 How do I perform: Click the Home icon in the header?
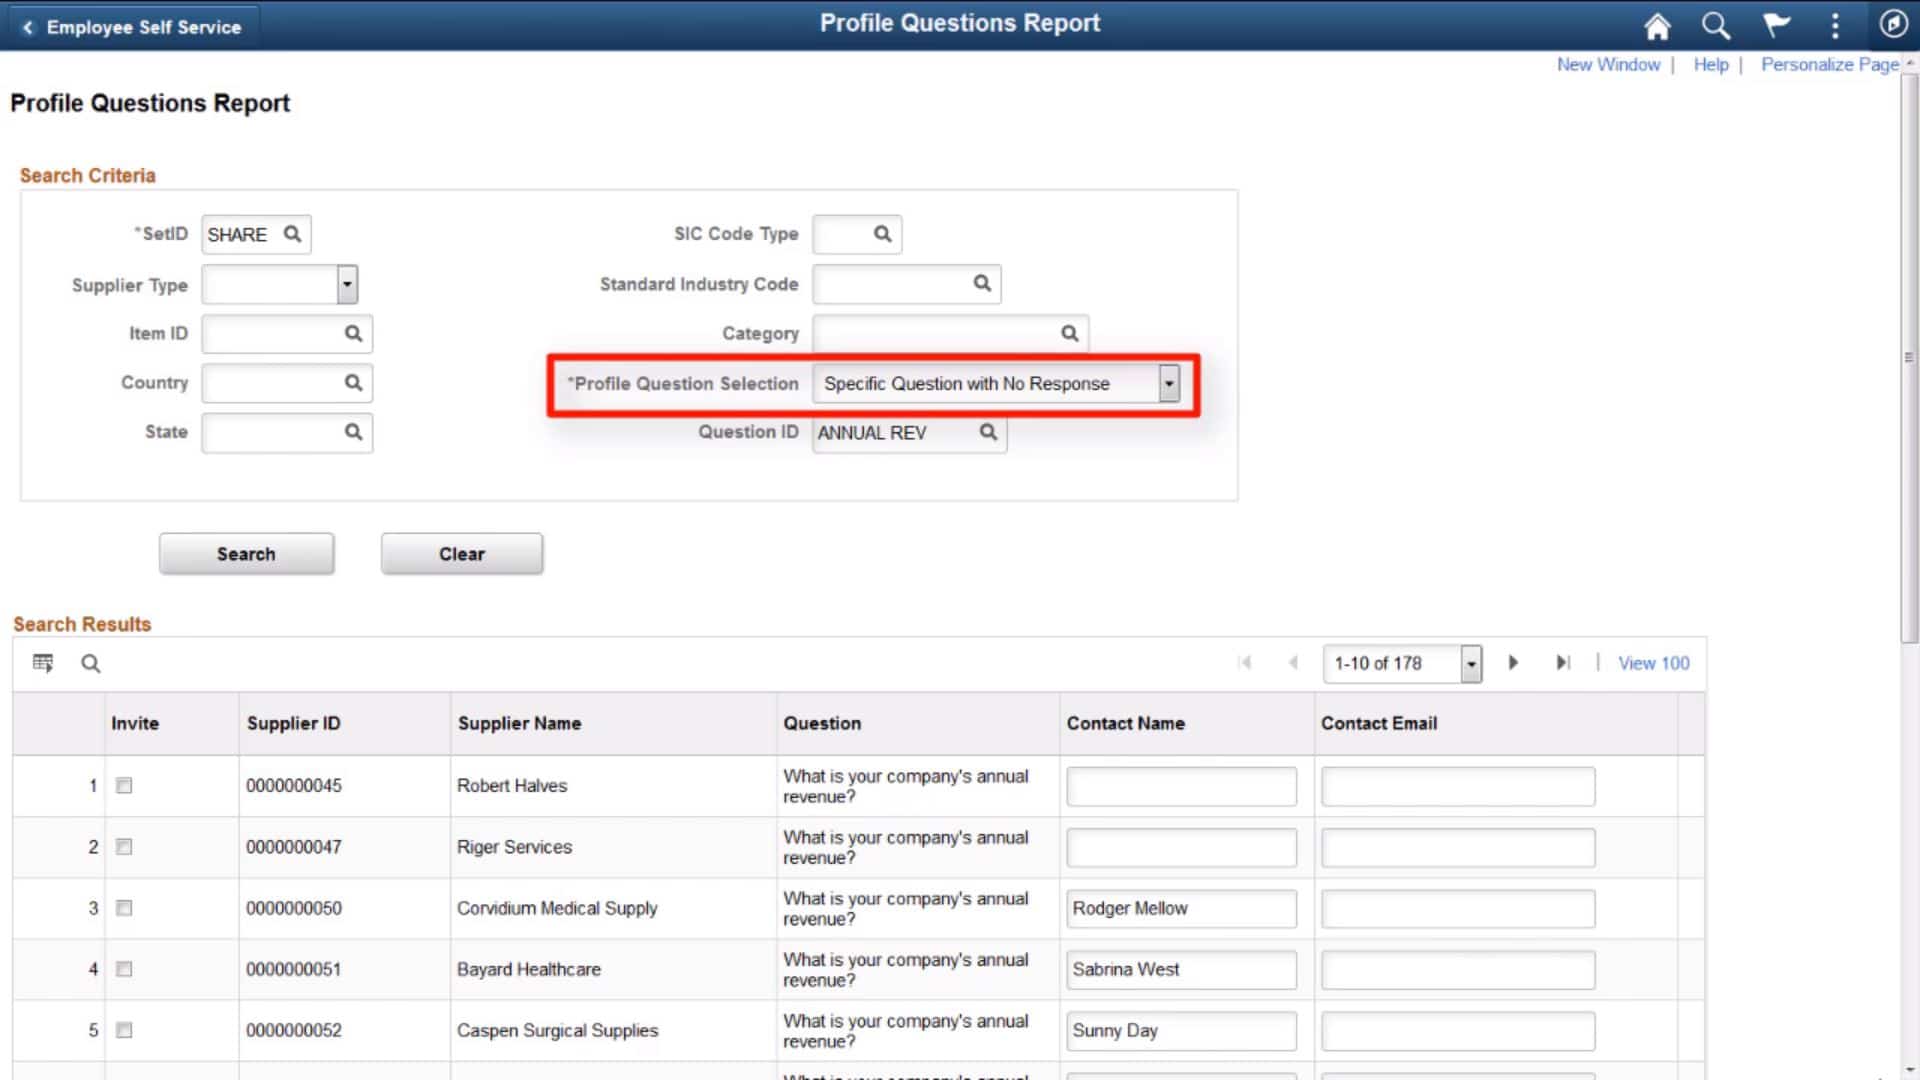[x=1657, y=26]
